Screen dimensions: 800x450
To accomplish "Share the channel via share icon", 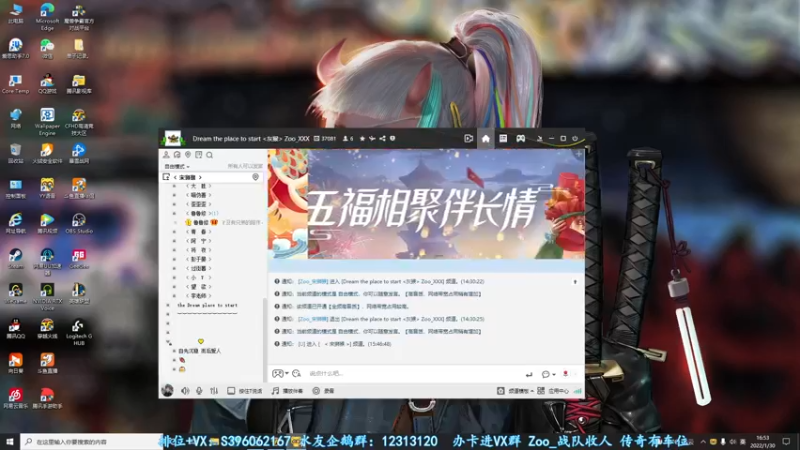I will click(382, 138).
